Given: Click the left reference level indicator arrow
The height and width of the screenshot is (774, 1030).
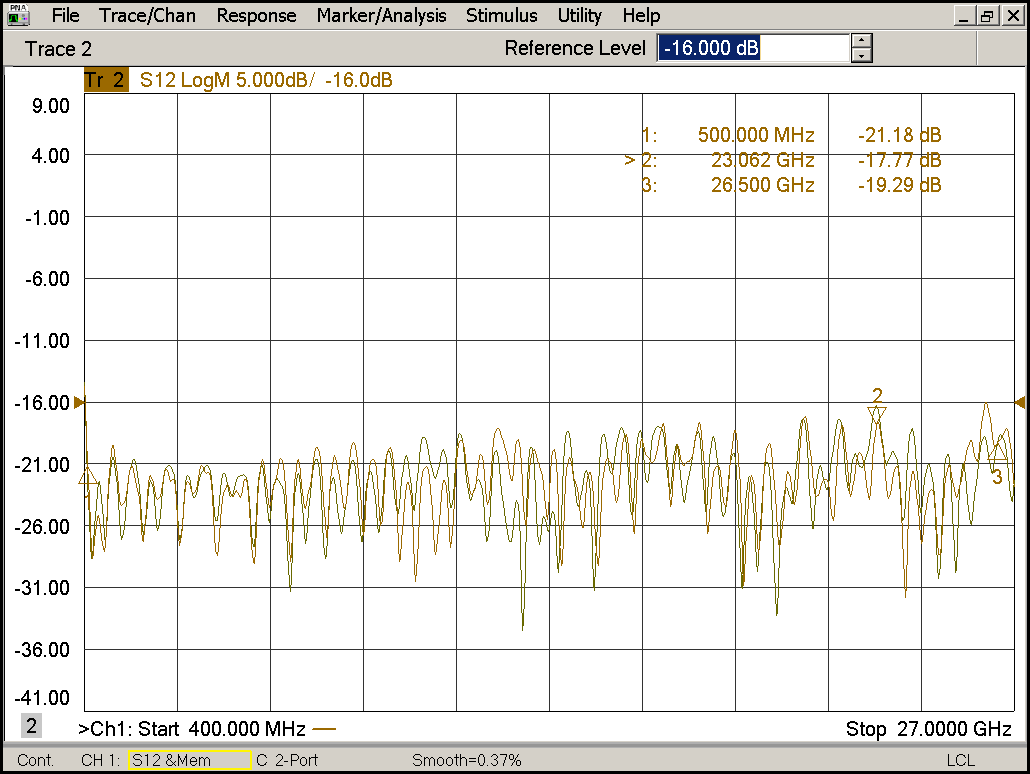Looking at the screenshot, I should 79,402.
